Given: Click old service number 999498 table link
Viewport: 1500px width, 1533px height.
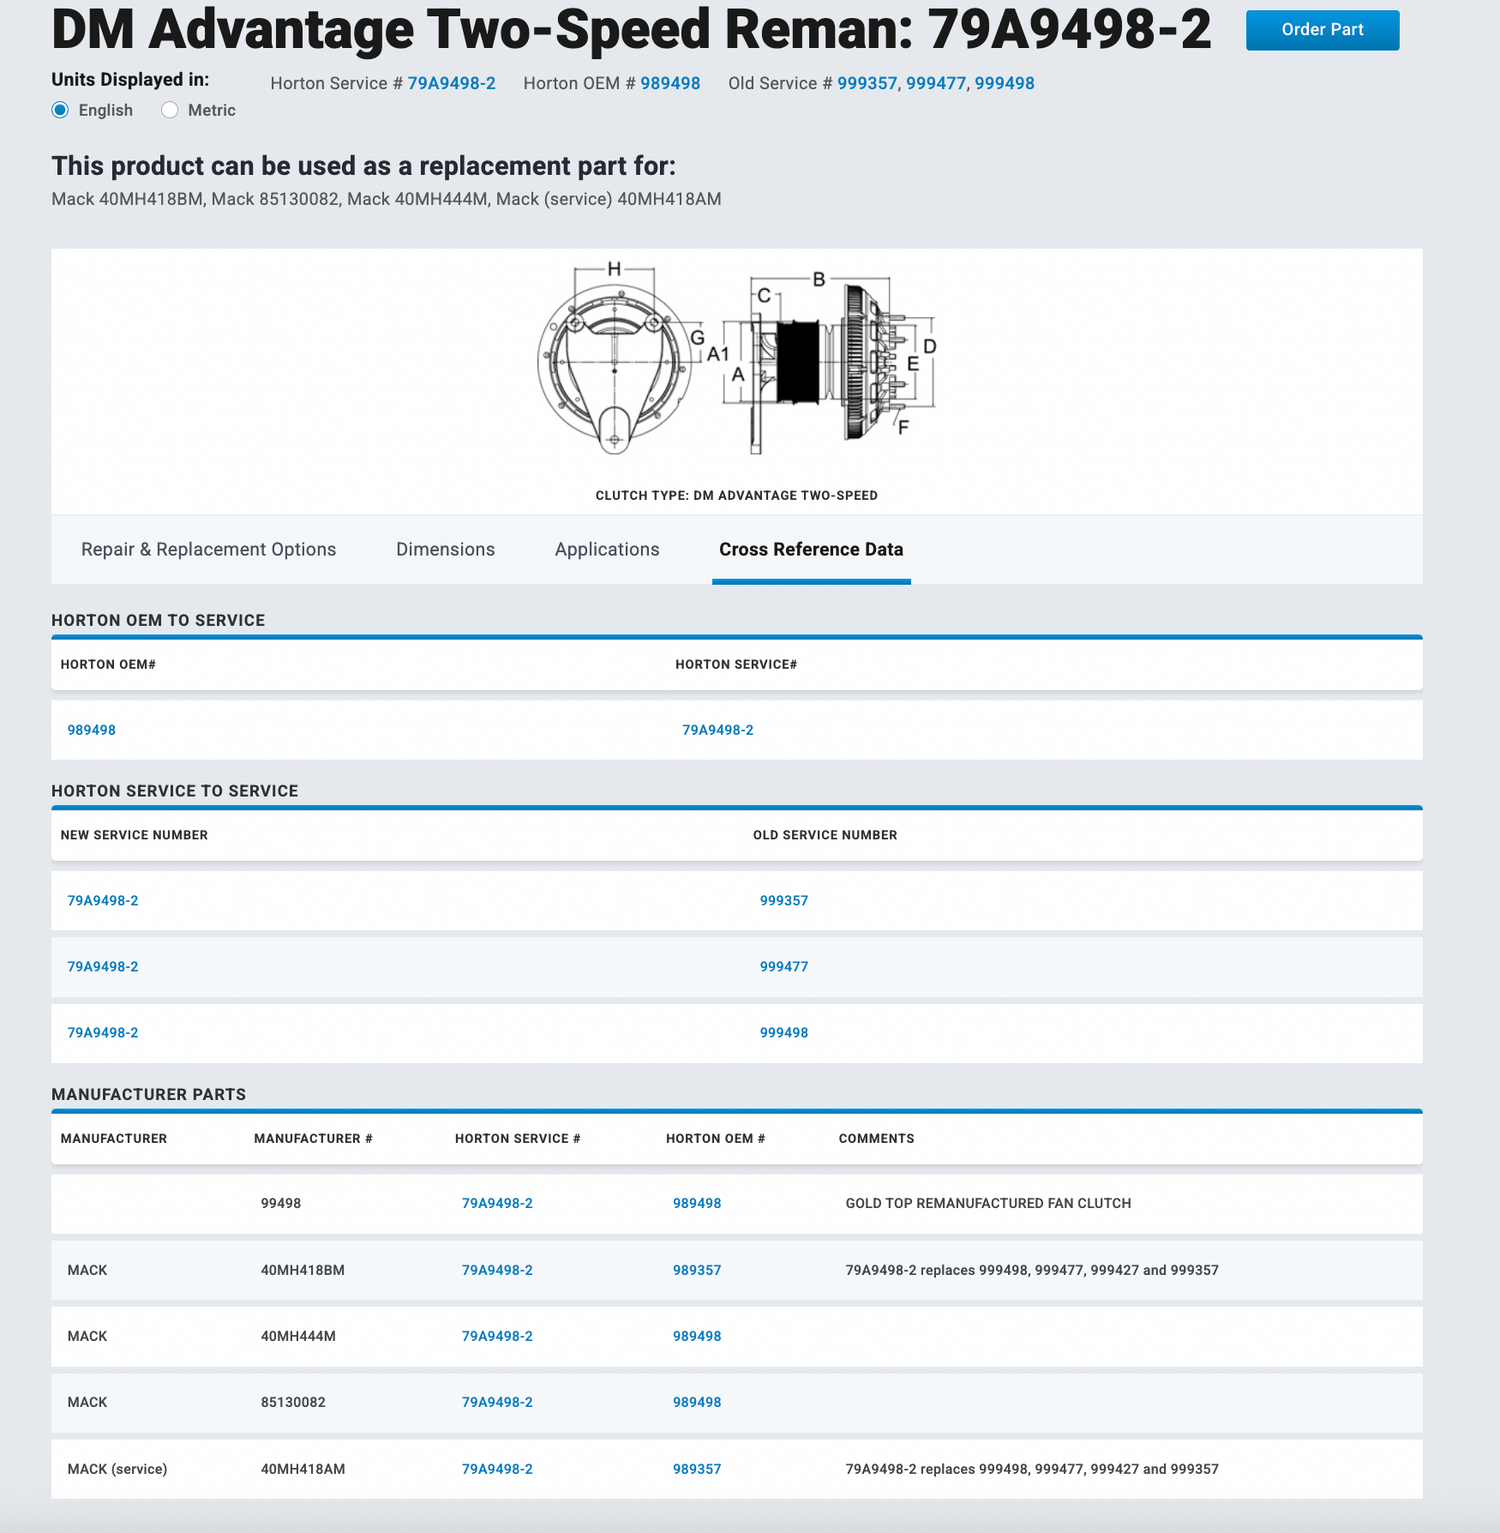Looking at the screenshot, I should 784,1033.
